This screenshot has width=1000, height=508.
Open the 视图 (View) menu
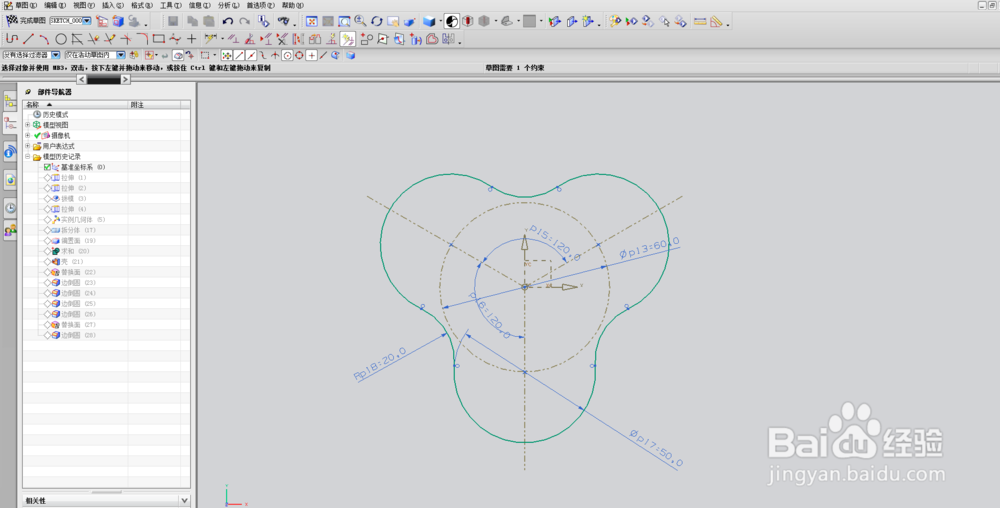click(x=84, y=5)
